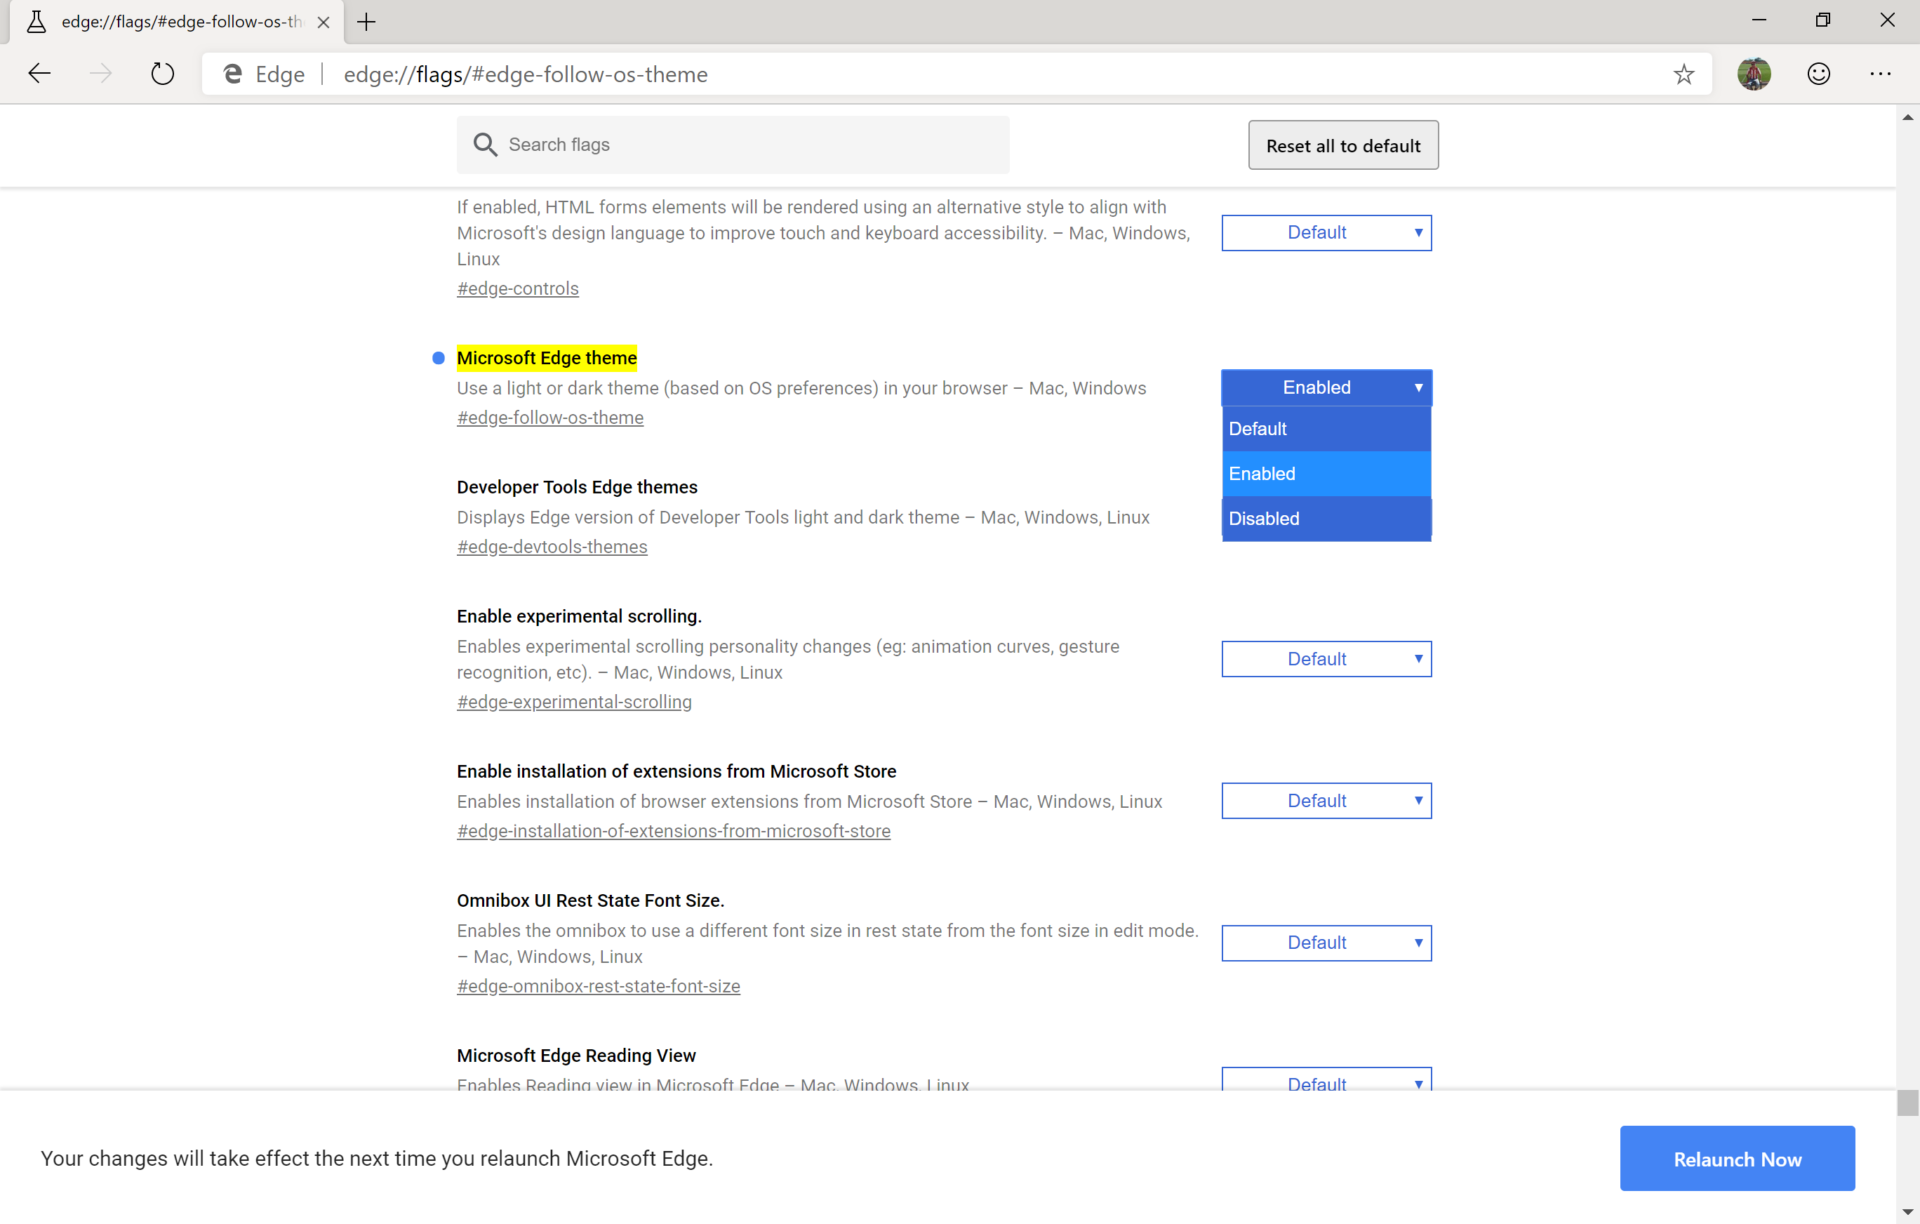
Task: Click the search magnifier icon
Action: [485, 145]
